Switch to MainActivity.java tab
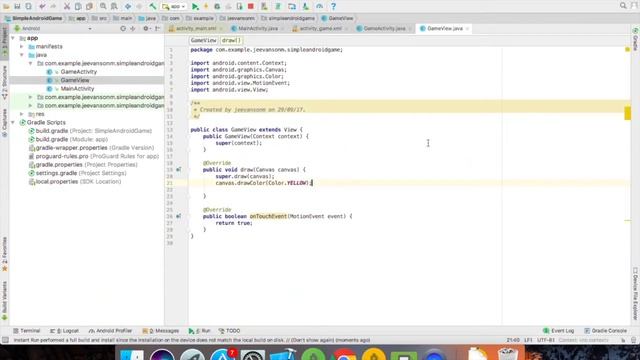Screen dimensions: 640x360 pyautogui.click(x=257, y=29)
